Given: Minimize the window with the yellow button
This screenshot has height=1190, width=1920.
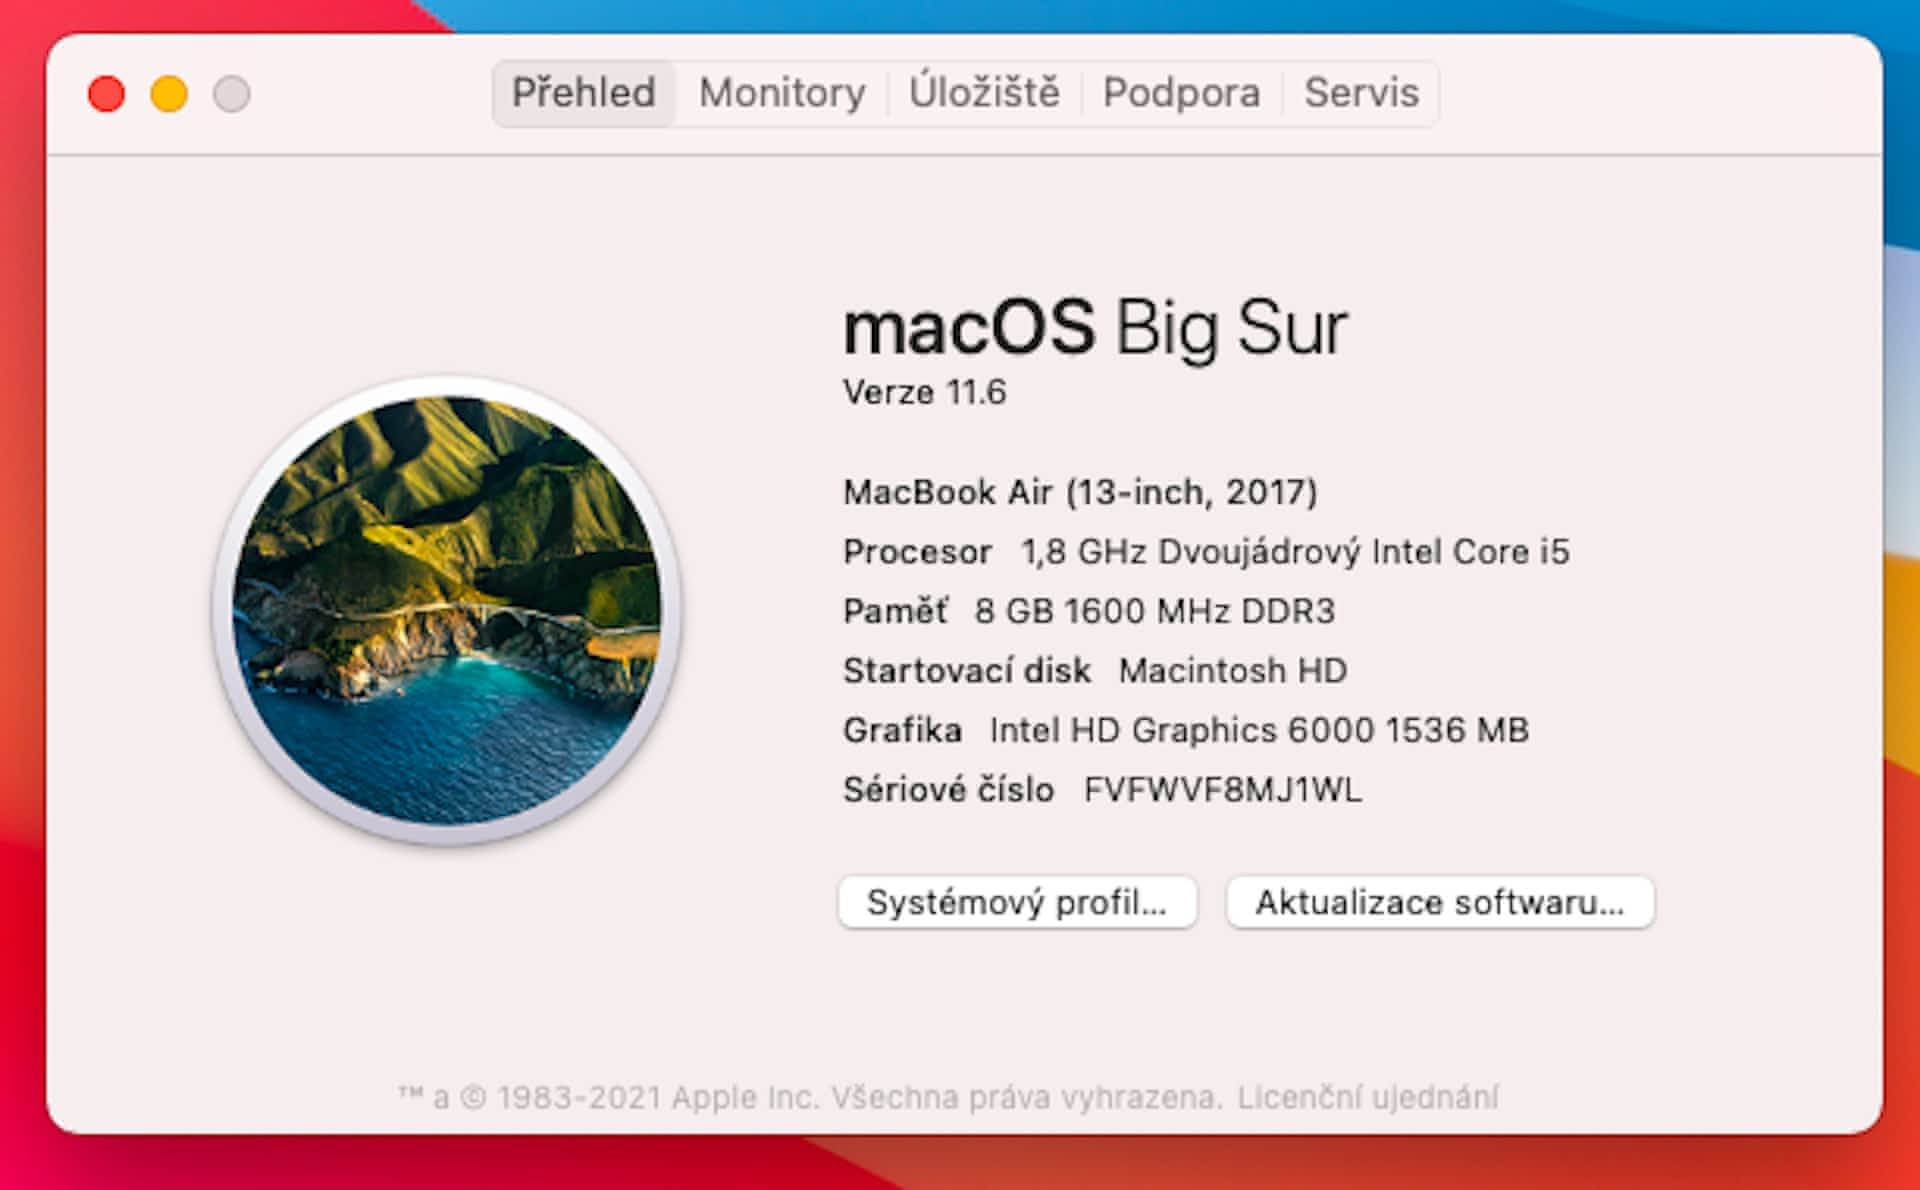Looking at the screenshot, I should tap(169, 94).
